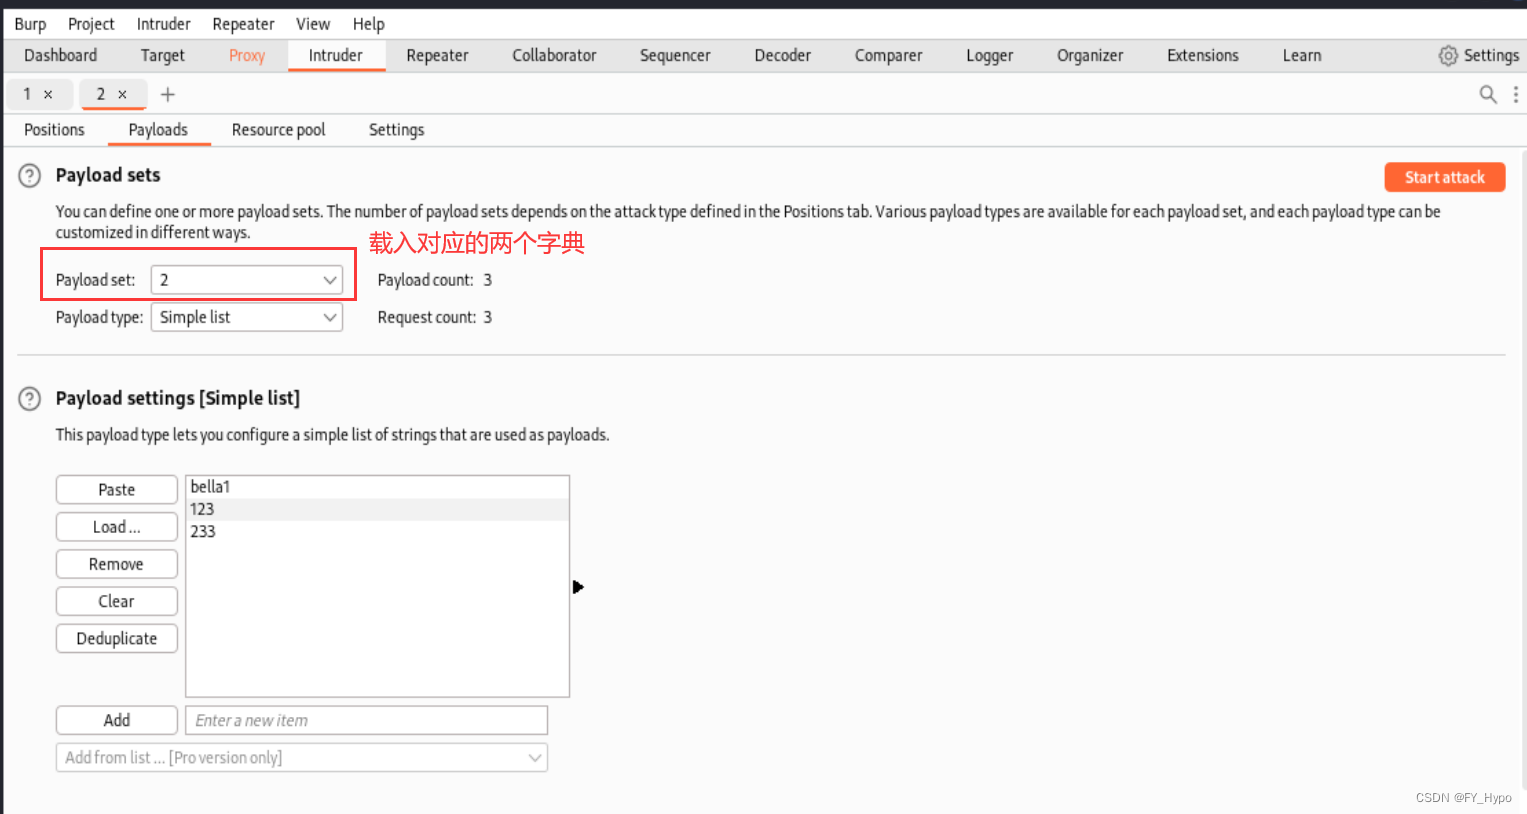The height and width of the screenshot is (814, 1527).
Task: Click the Deduplicate button
Action: tap(117, 638)
